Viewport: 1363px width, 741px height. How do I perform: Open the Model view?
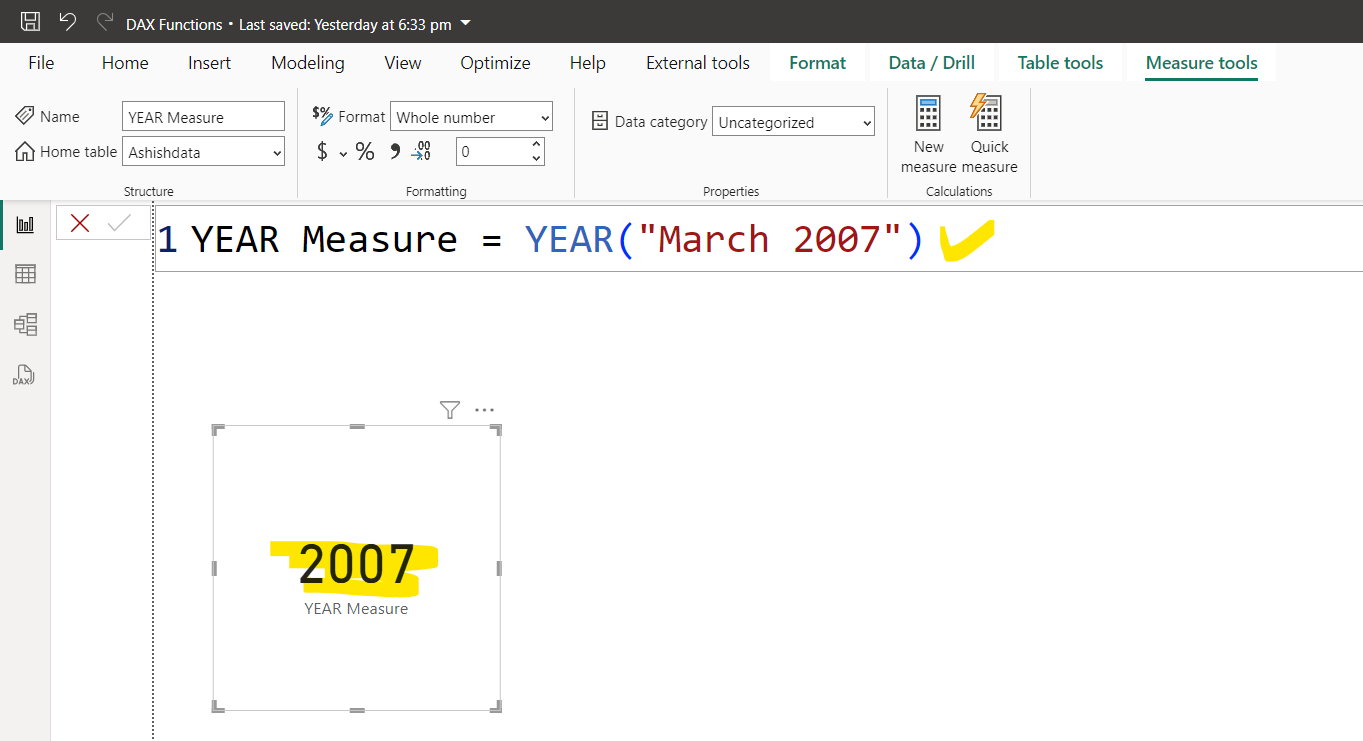(x=25, y=324)
